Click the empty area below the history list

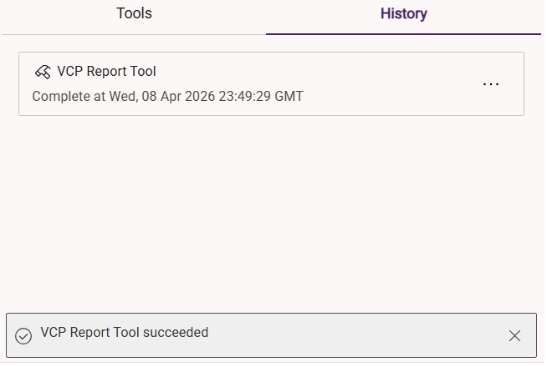click(272, 212)
